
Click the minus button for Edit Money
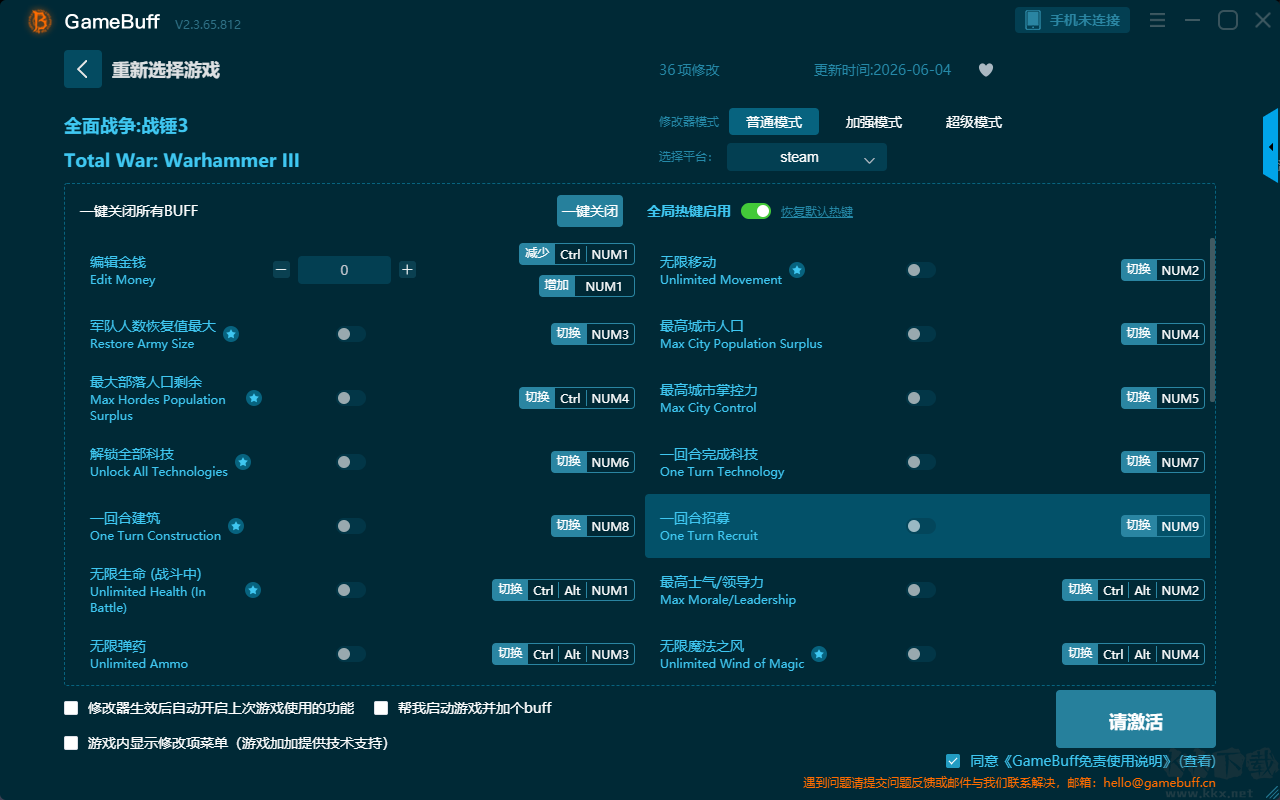[x=282, y=269]
